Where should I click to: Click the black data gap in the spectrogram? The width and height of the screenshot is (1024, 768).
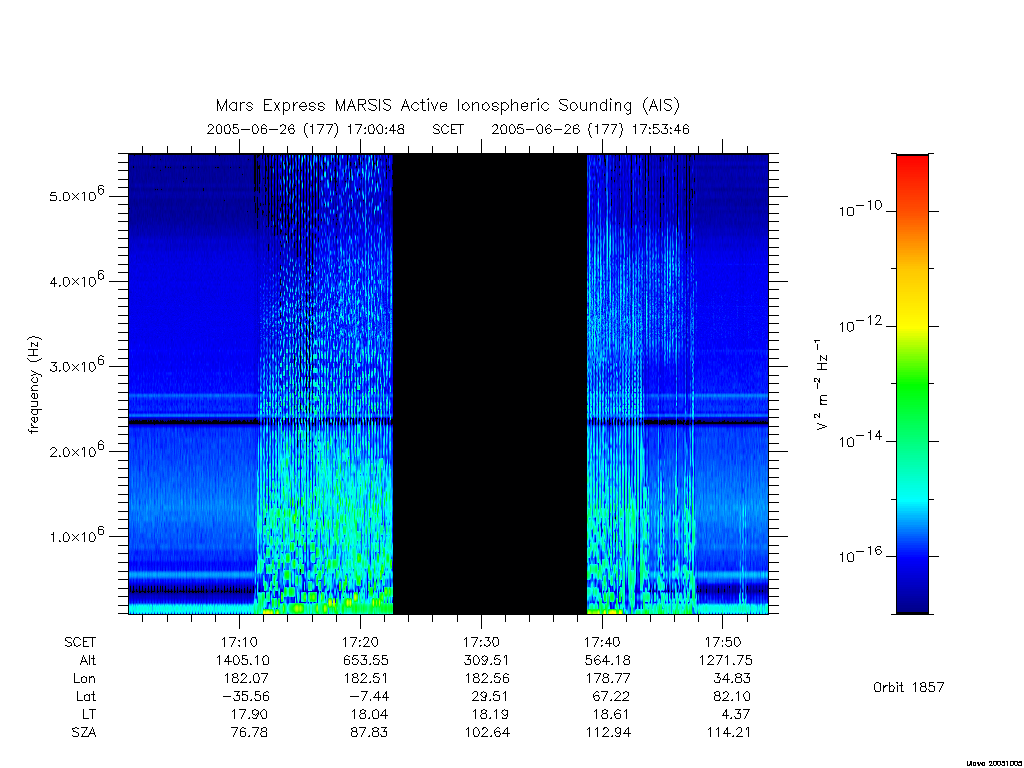[x=490, y=384]
